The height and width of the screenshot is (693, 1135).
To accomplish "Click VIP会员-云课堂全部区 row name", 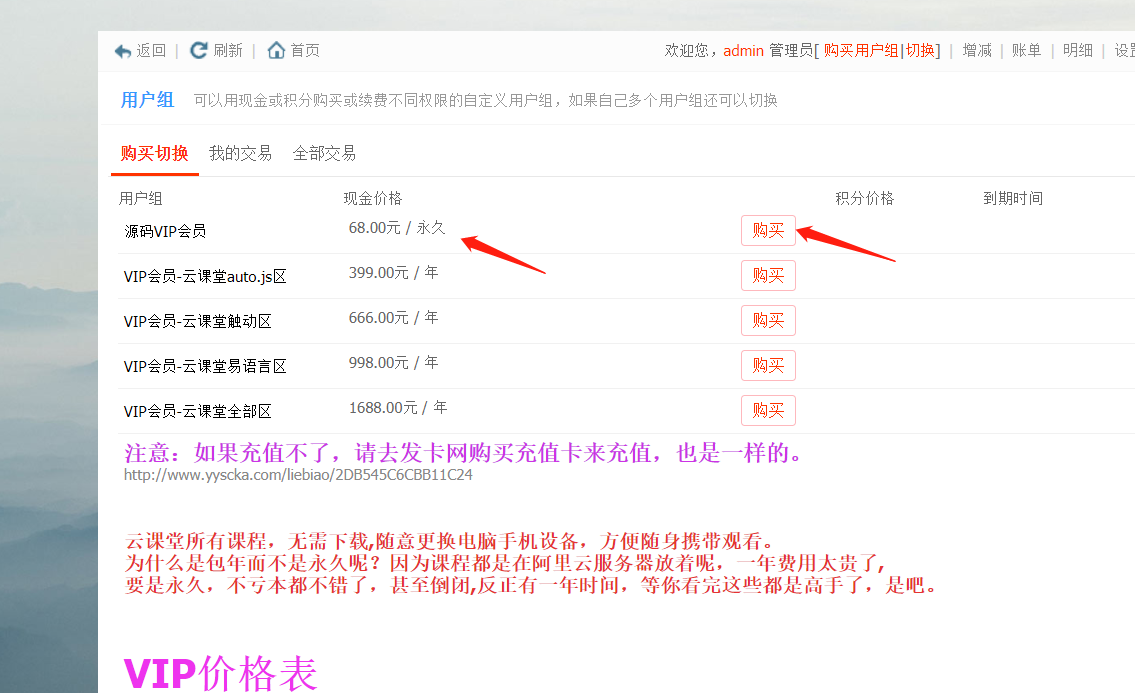I will click(x=198, y=411).
